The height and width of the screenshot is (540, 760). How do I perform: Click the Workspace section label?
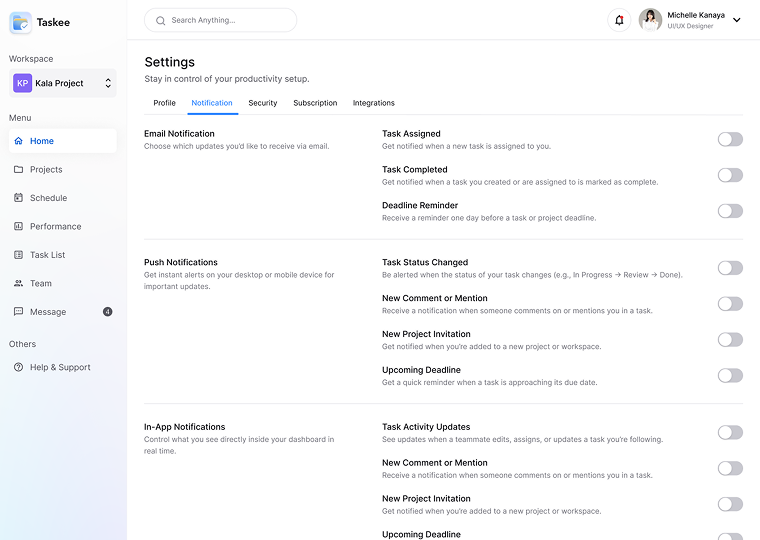tap(31, 59)
